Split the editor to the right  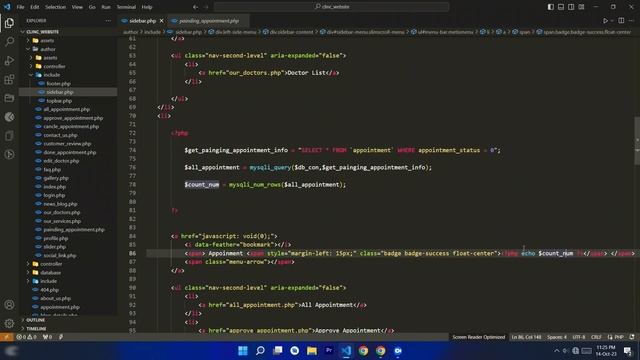pos(621,20)
